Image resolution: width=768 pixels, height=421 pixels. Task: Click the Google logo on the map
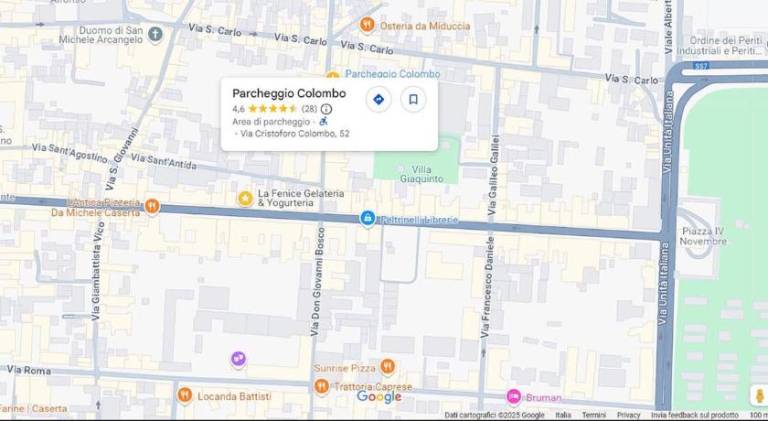coord(379,397)
